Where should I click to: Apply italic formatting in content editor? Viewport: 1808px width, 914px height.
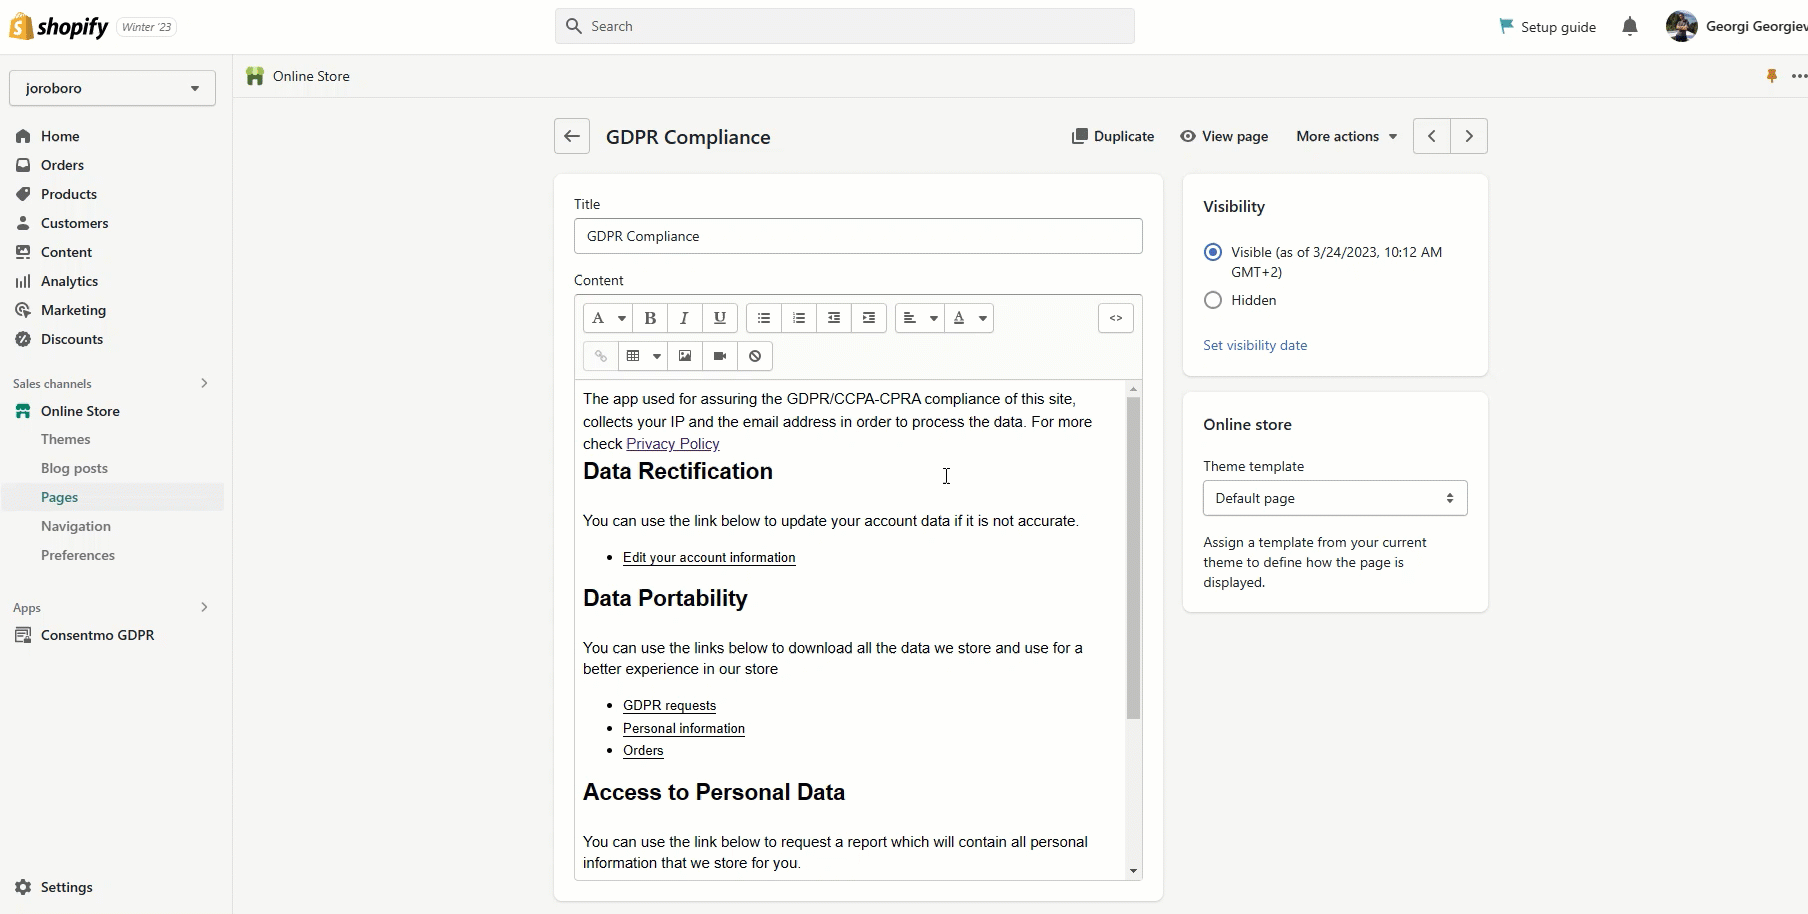[x=684, y=318]
